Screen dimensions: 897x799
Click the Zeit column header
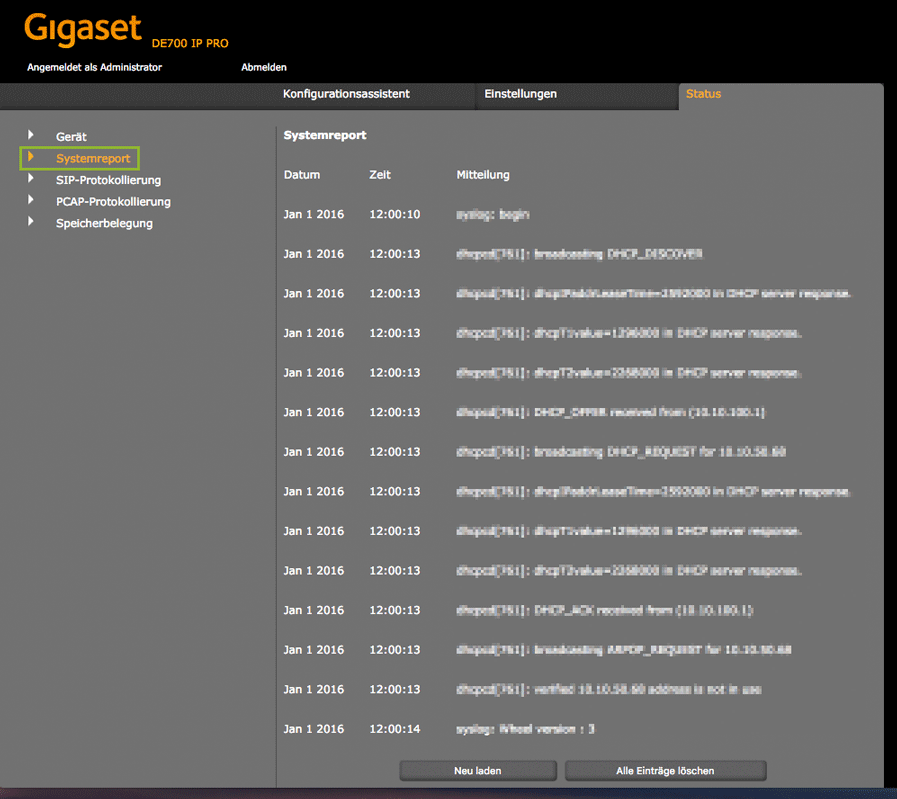pos(380,175)
